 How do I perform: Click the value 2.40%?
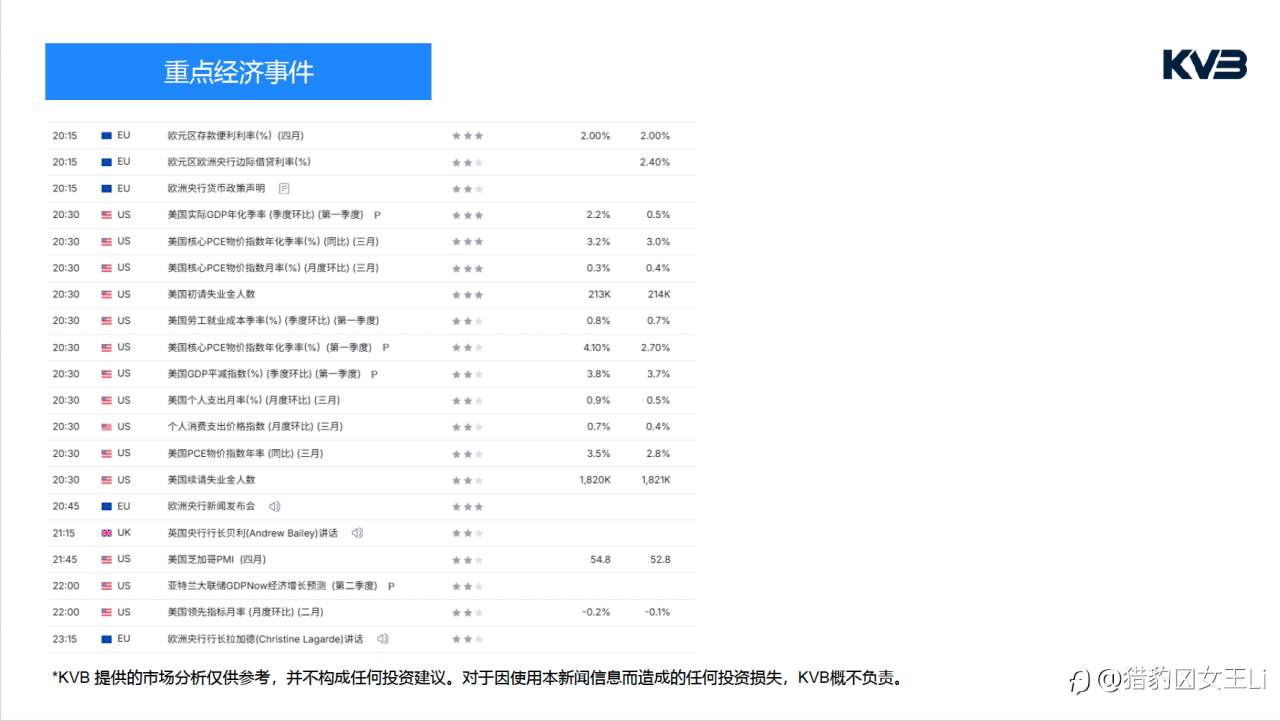click(x=655, y=162)
